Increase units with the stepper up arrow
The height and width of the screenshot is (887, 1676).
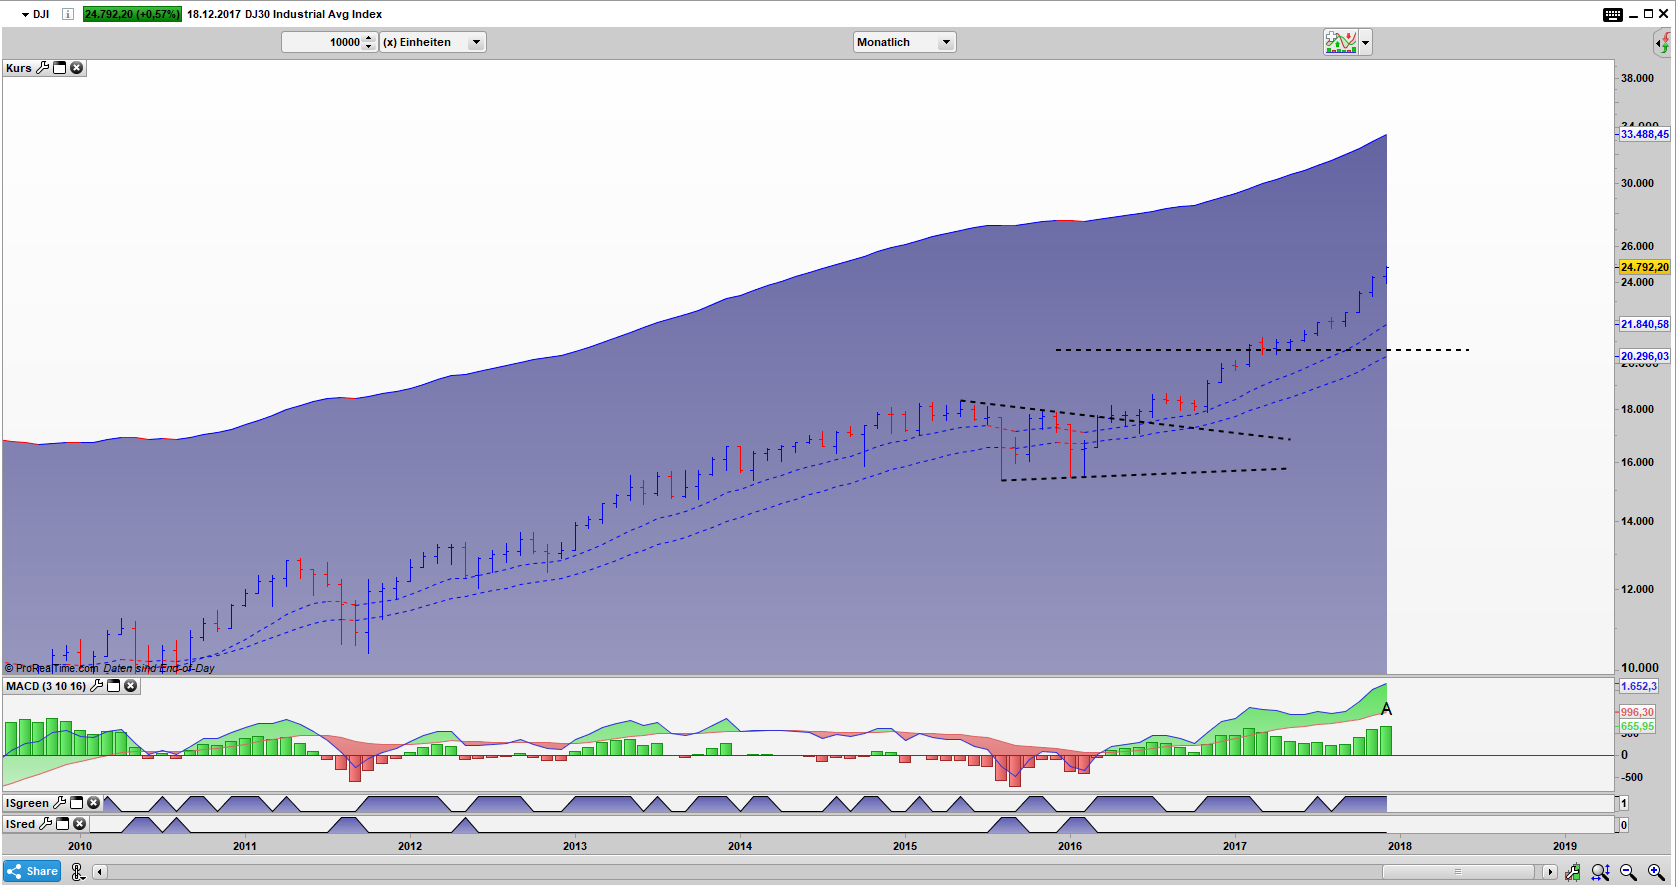(x=369, y=38)
